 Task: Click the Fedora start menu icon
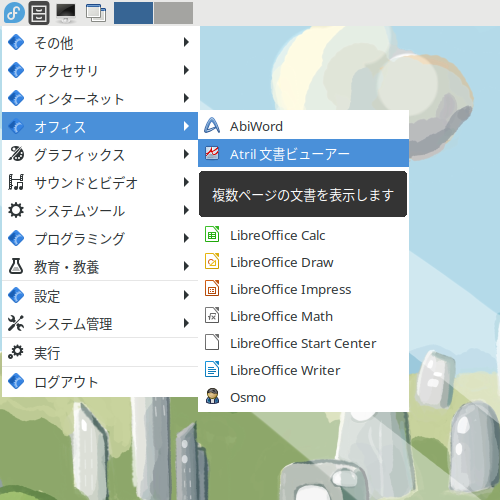[14, 13]
